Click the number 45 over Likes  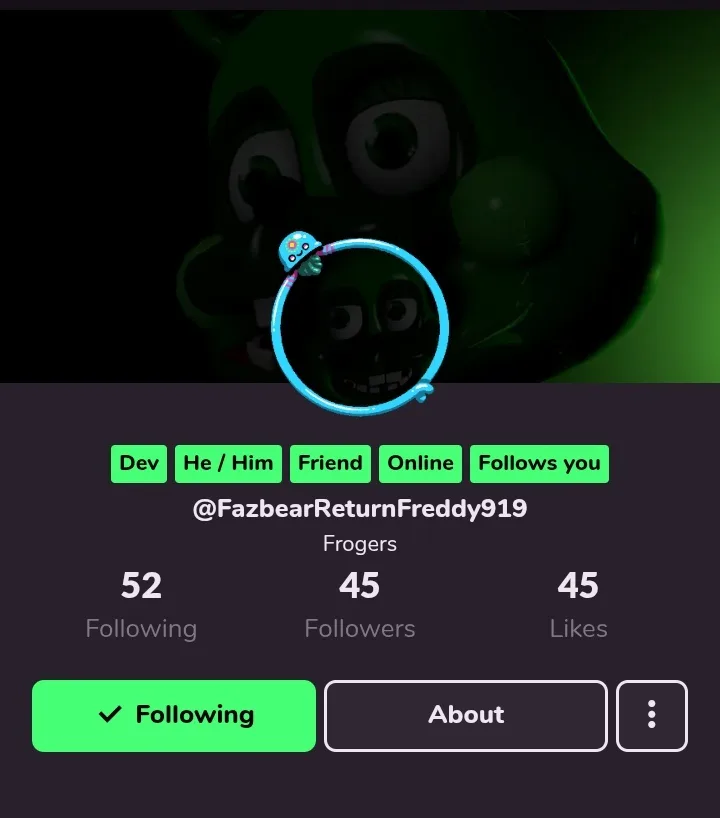coord(578,585)
